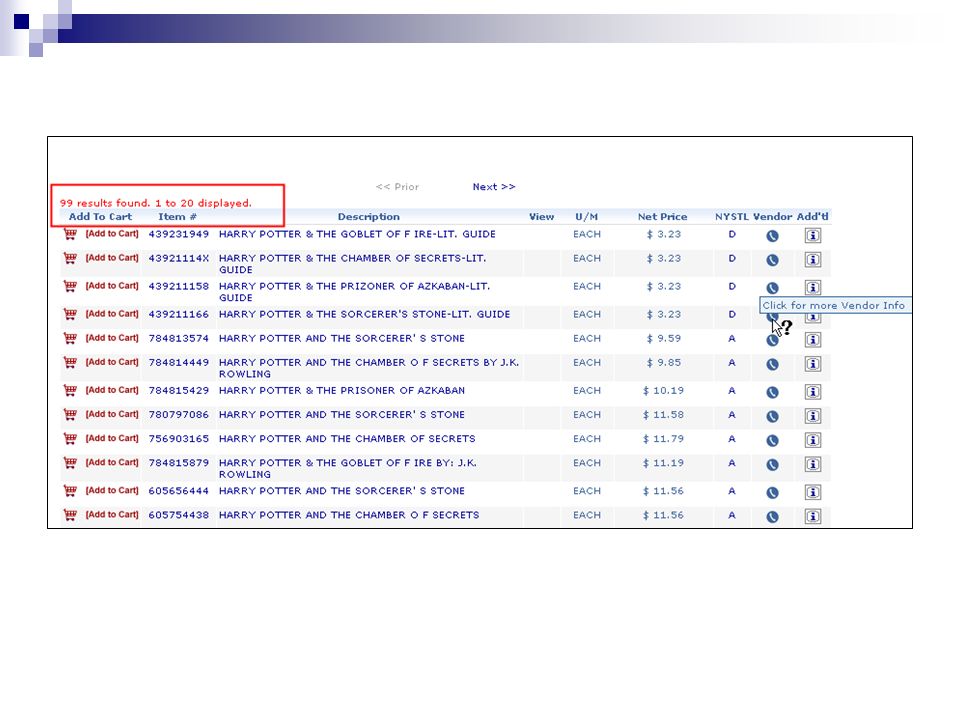Select item number 784813574
960x720 pixels.
pos(179,338)
